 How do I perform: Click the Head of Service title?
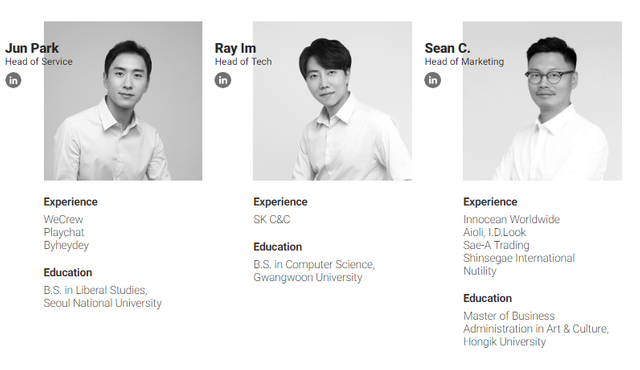[x=39, y=62]
